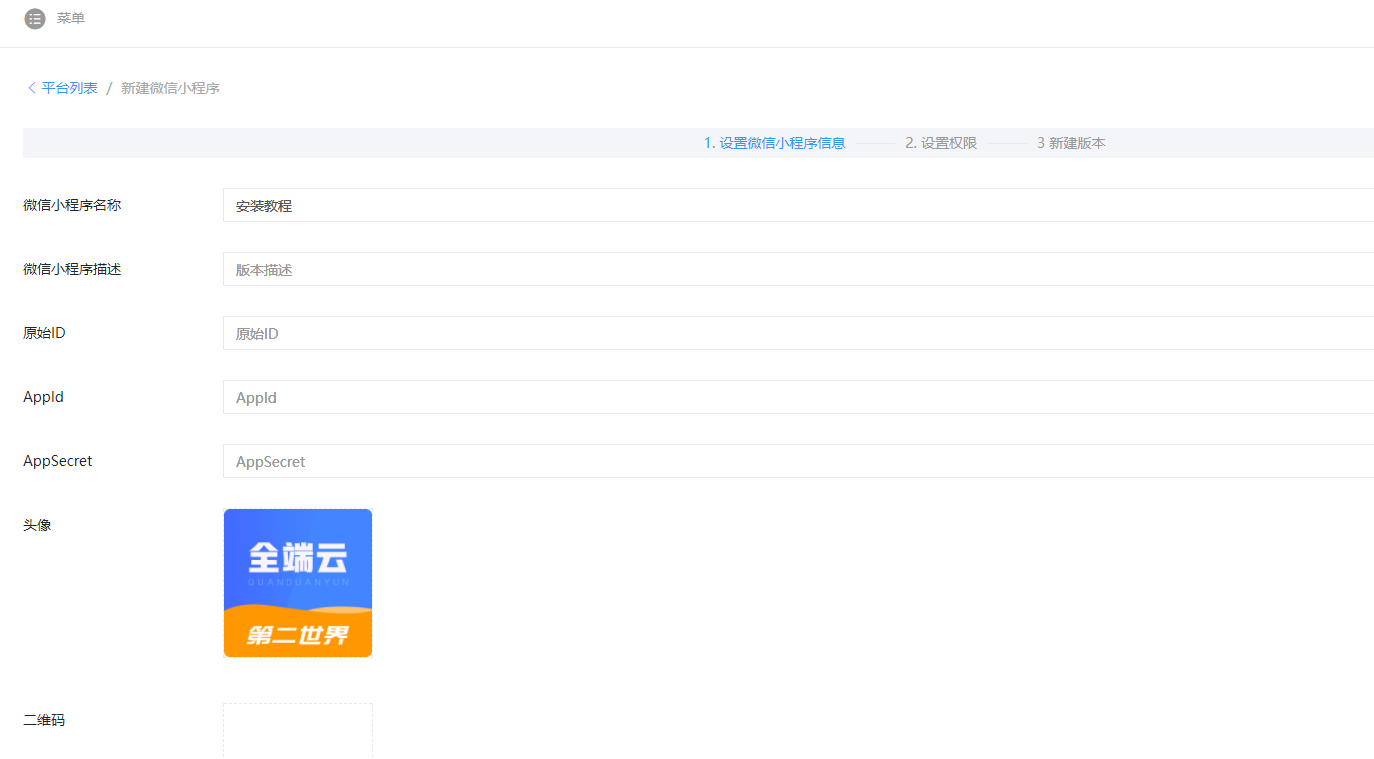Click the 全端云 avatar image thumbnail

tap(298, 583)
